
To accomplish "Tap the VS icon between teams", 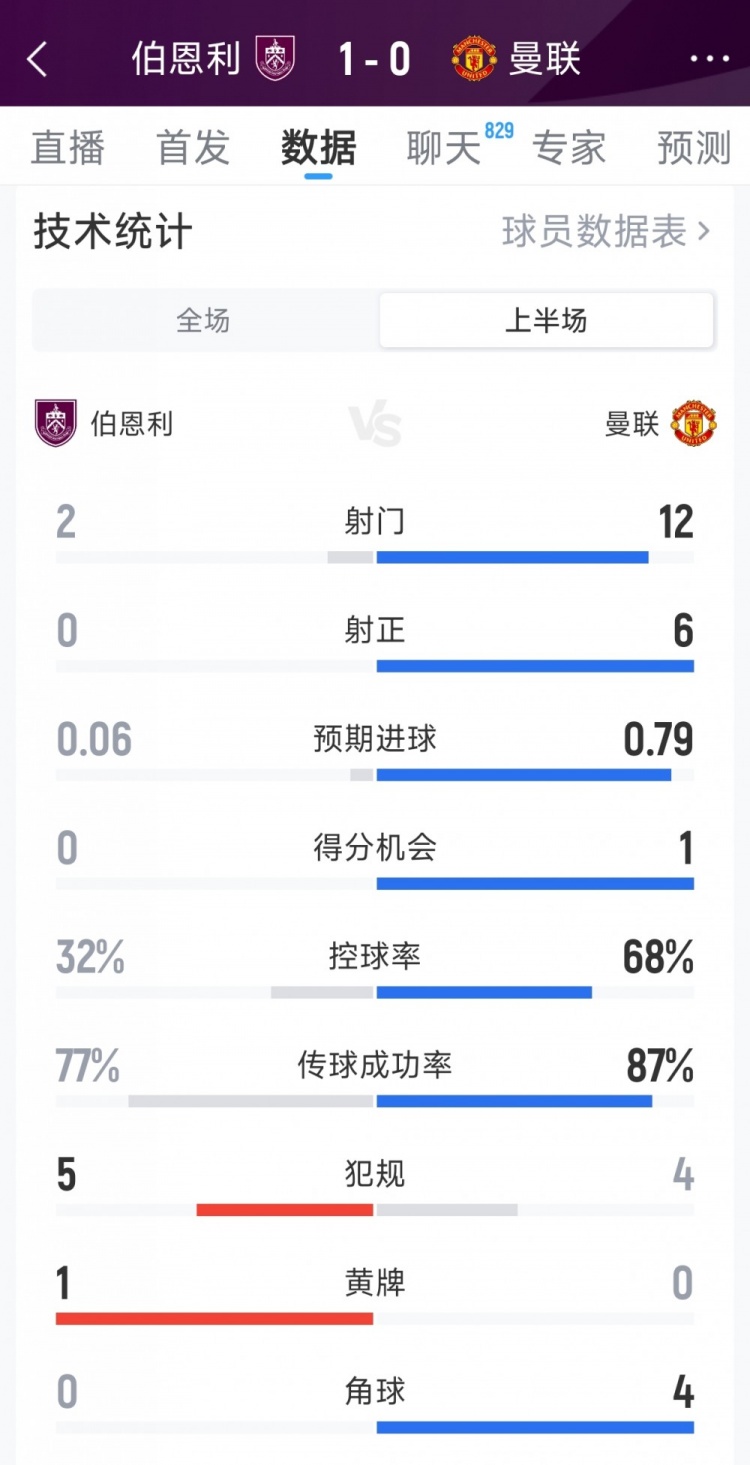I will pyautogui.click(x=375, y=424).
